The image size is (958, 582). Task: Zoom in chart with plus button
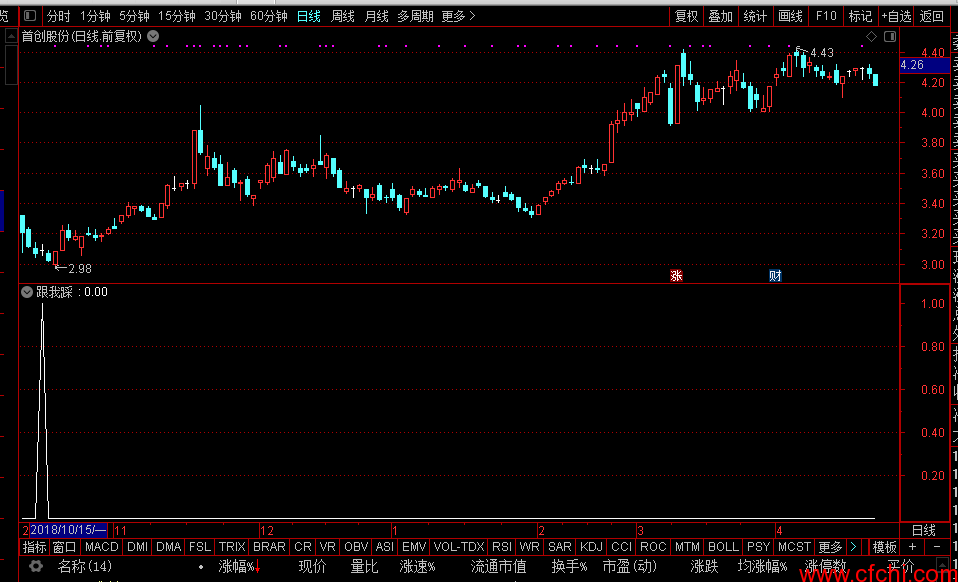(912, 547)
